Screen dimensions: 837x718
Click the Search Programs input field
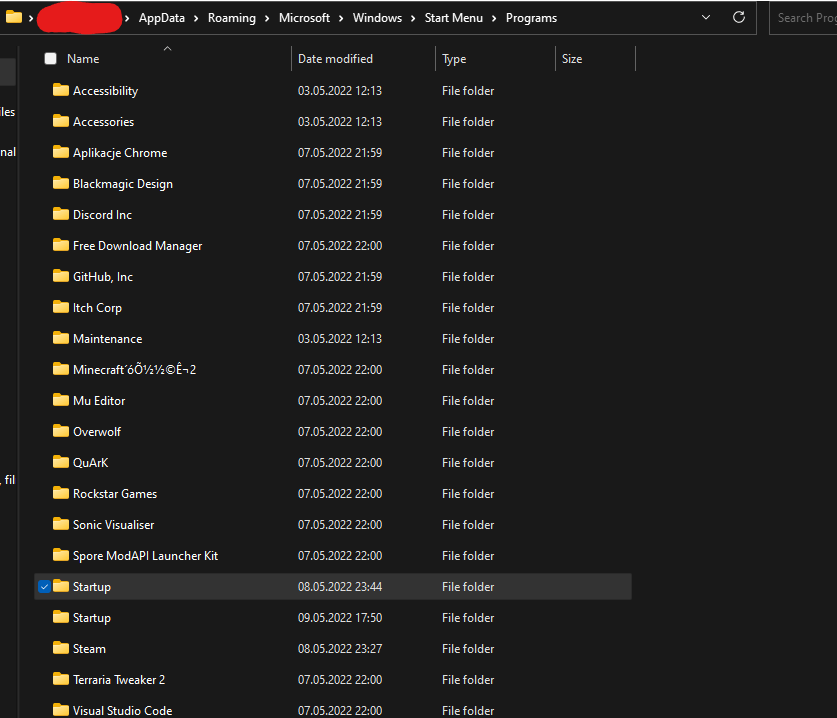pos(803,18)
